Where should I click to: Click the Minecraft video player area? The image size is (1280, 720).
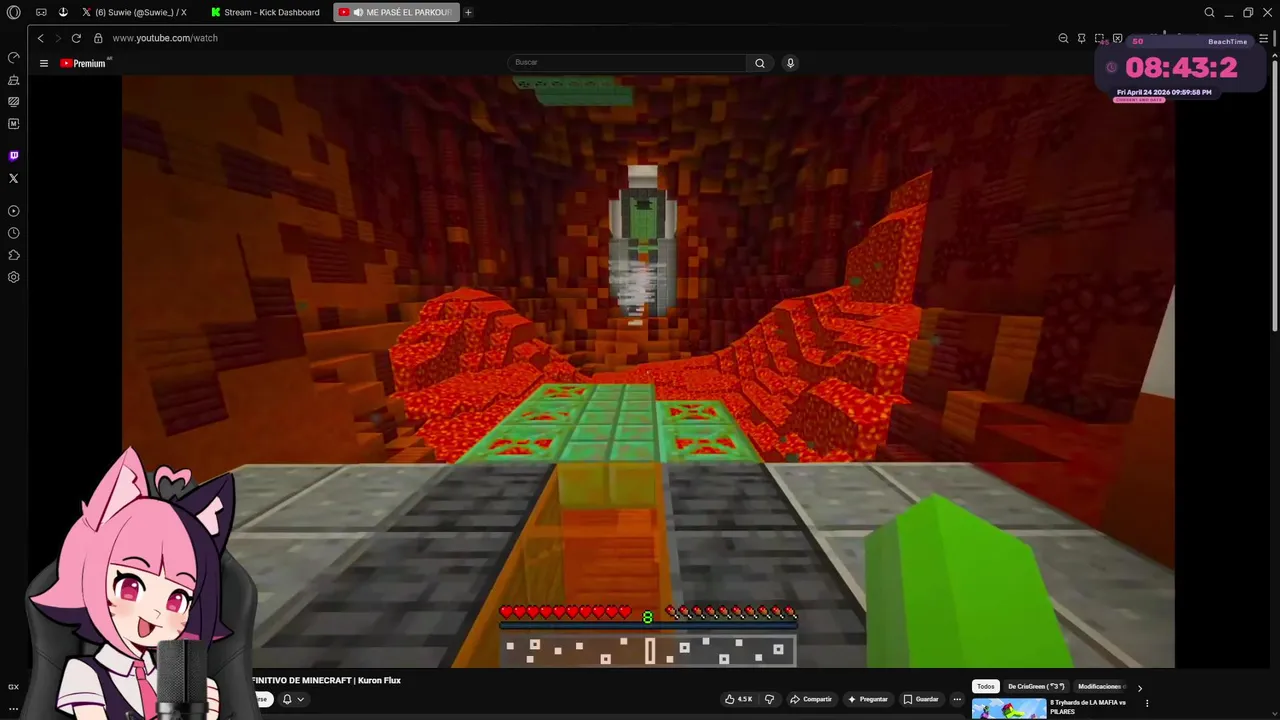tap(648, 370)
